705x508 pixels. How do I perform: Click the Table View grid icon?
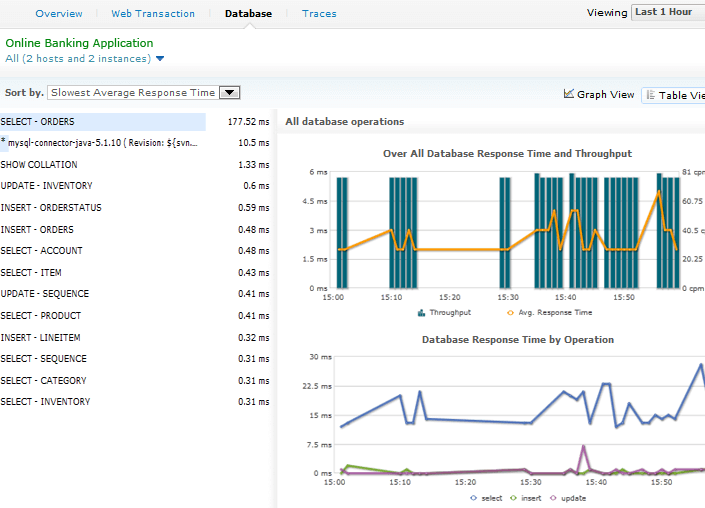[x=650, y=95]
